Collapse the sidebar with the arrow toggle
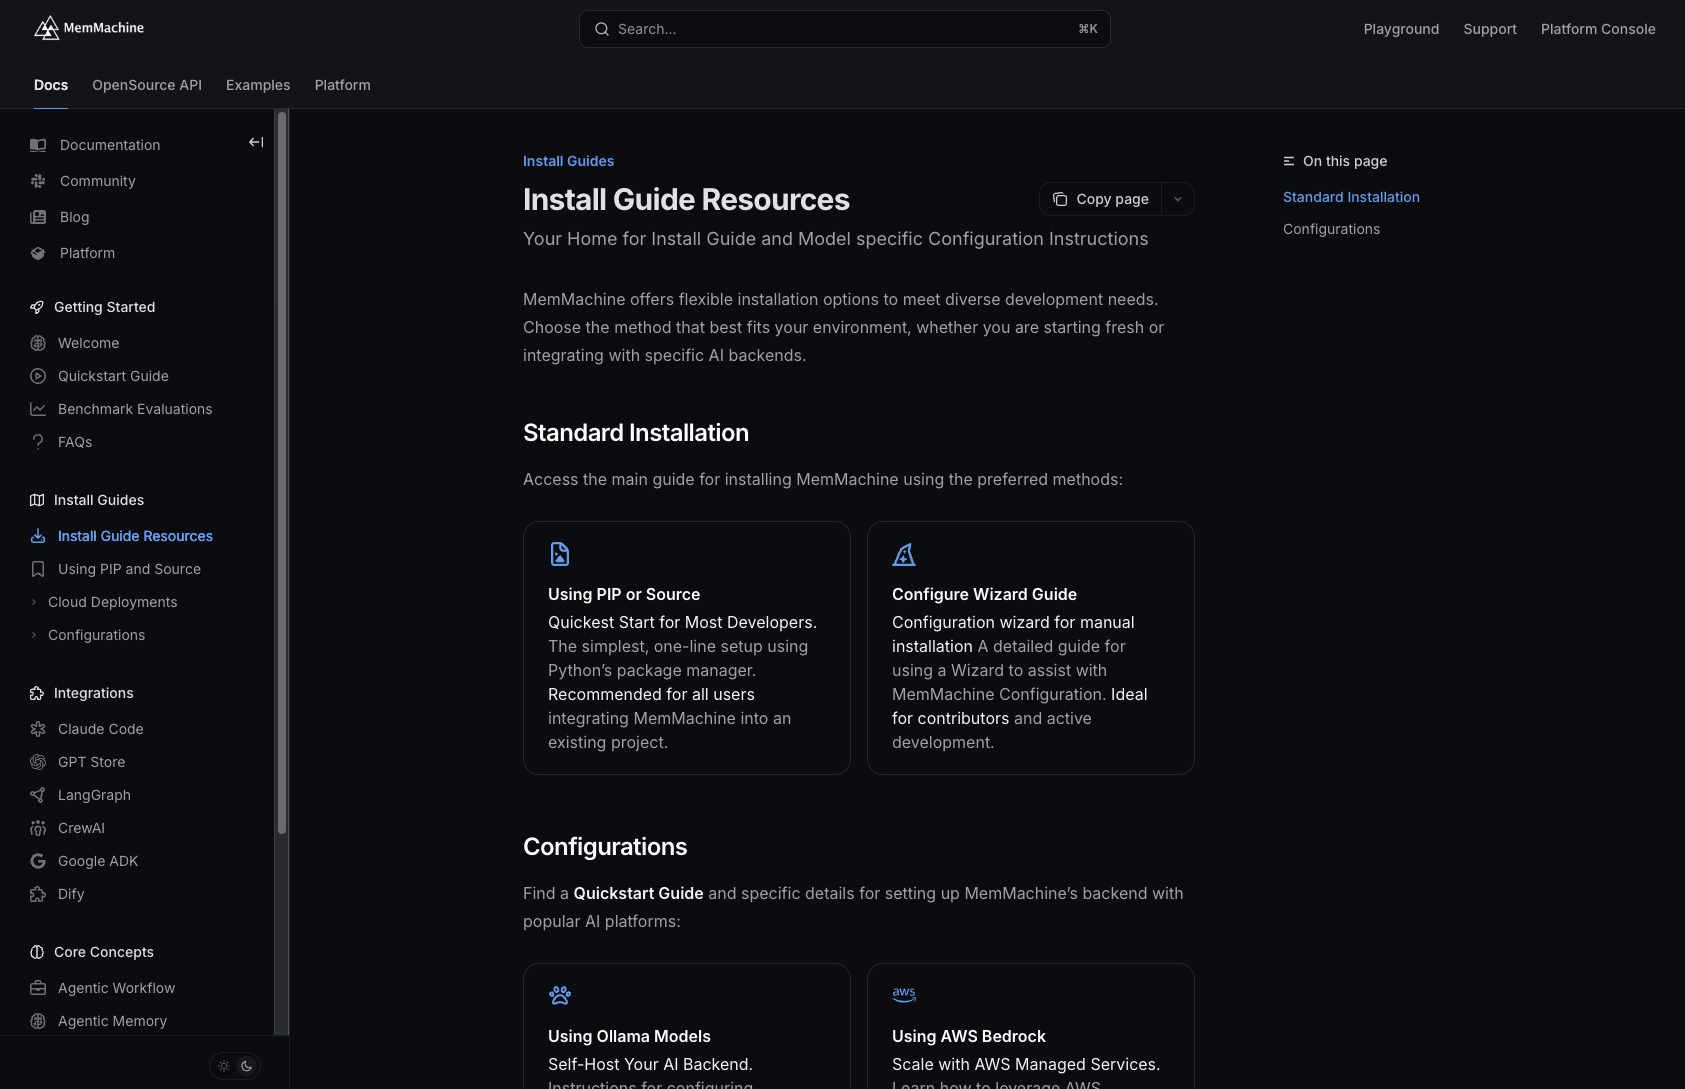The width and height of the screenshot is (1685, 1089). pyautogui.click(x=256, y=142)
